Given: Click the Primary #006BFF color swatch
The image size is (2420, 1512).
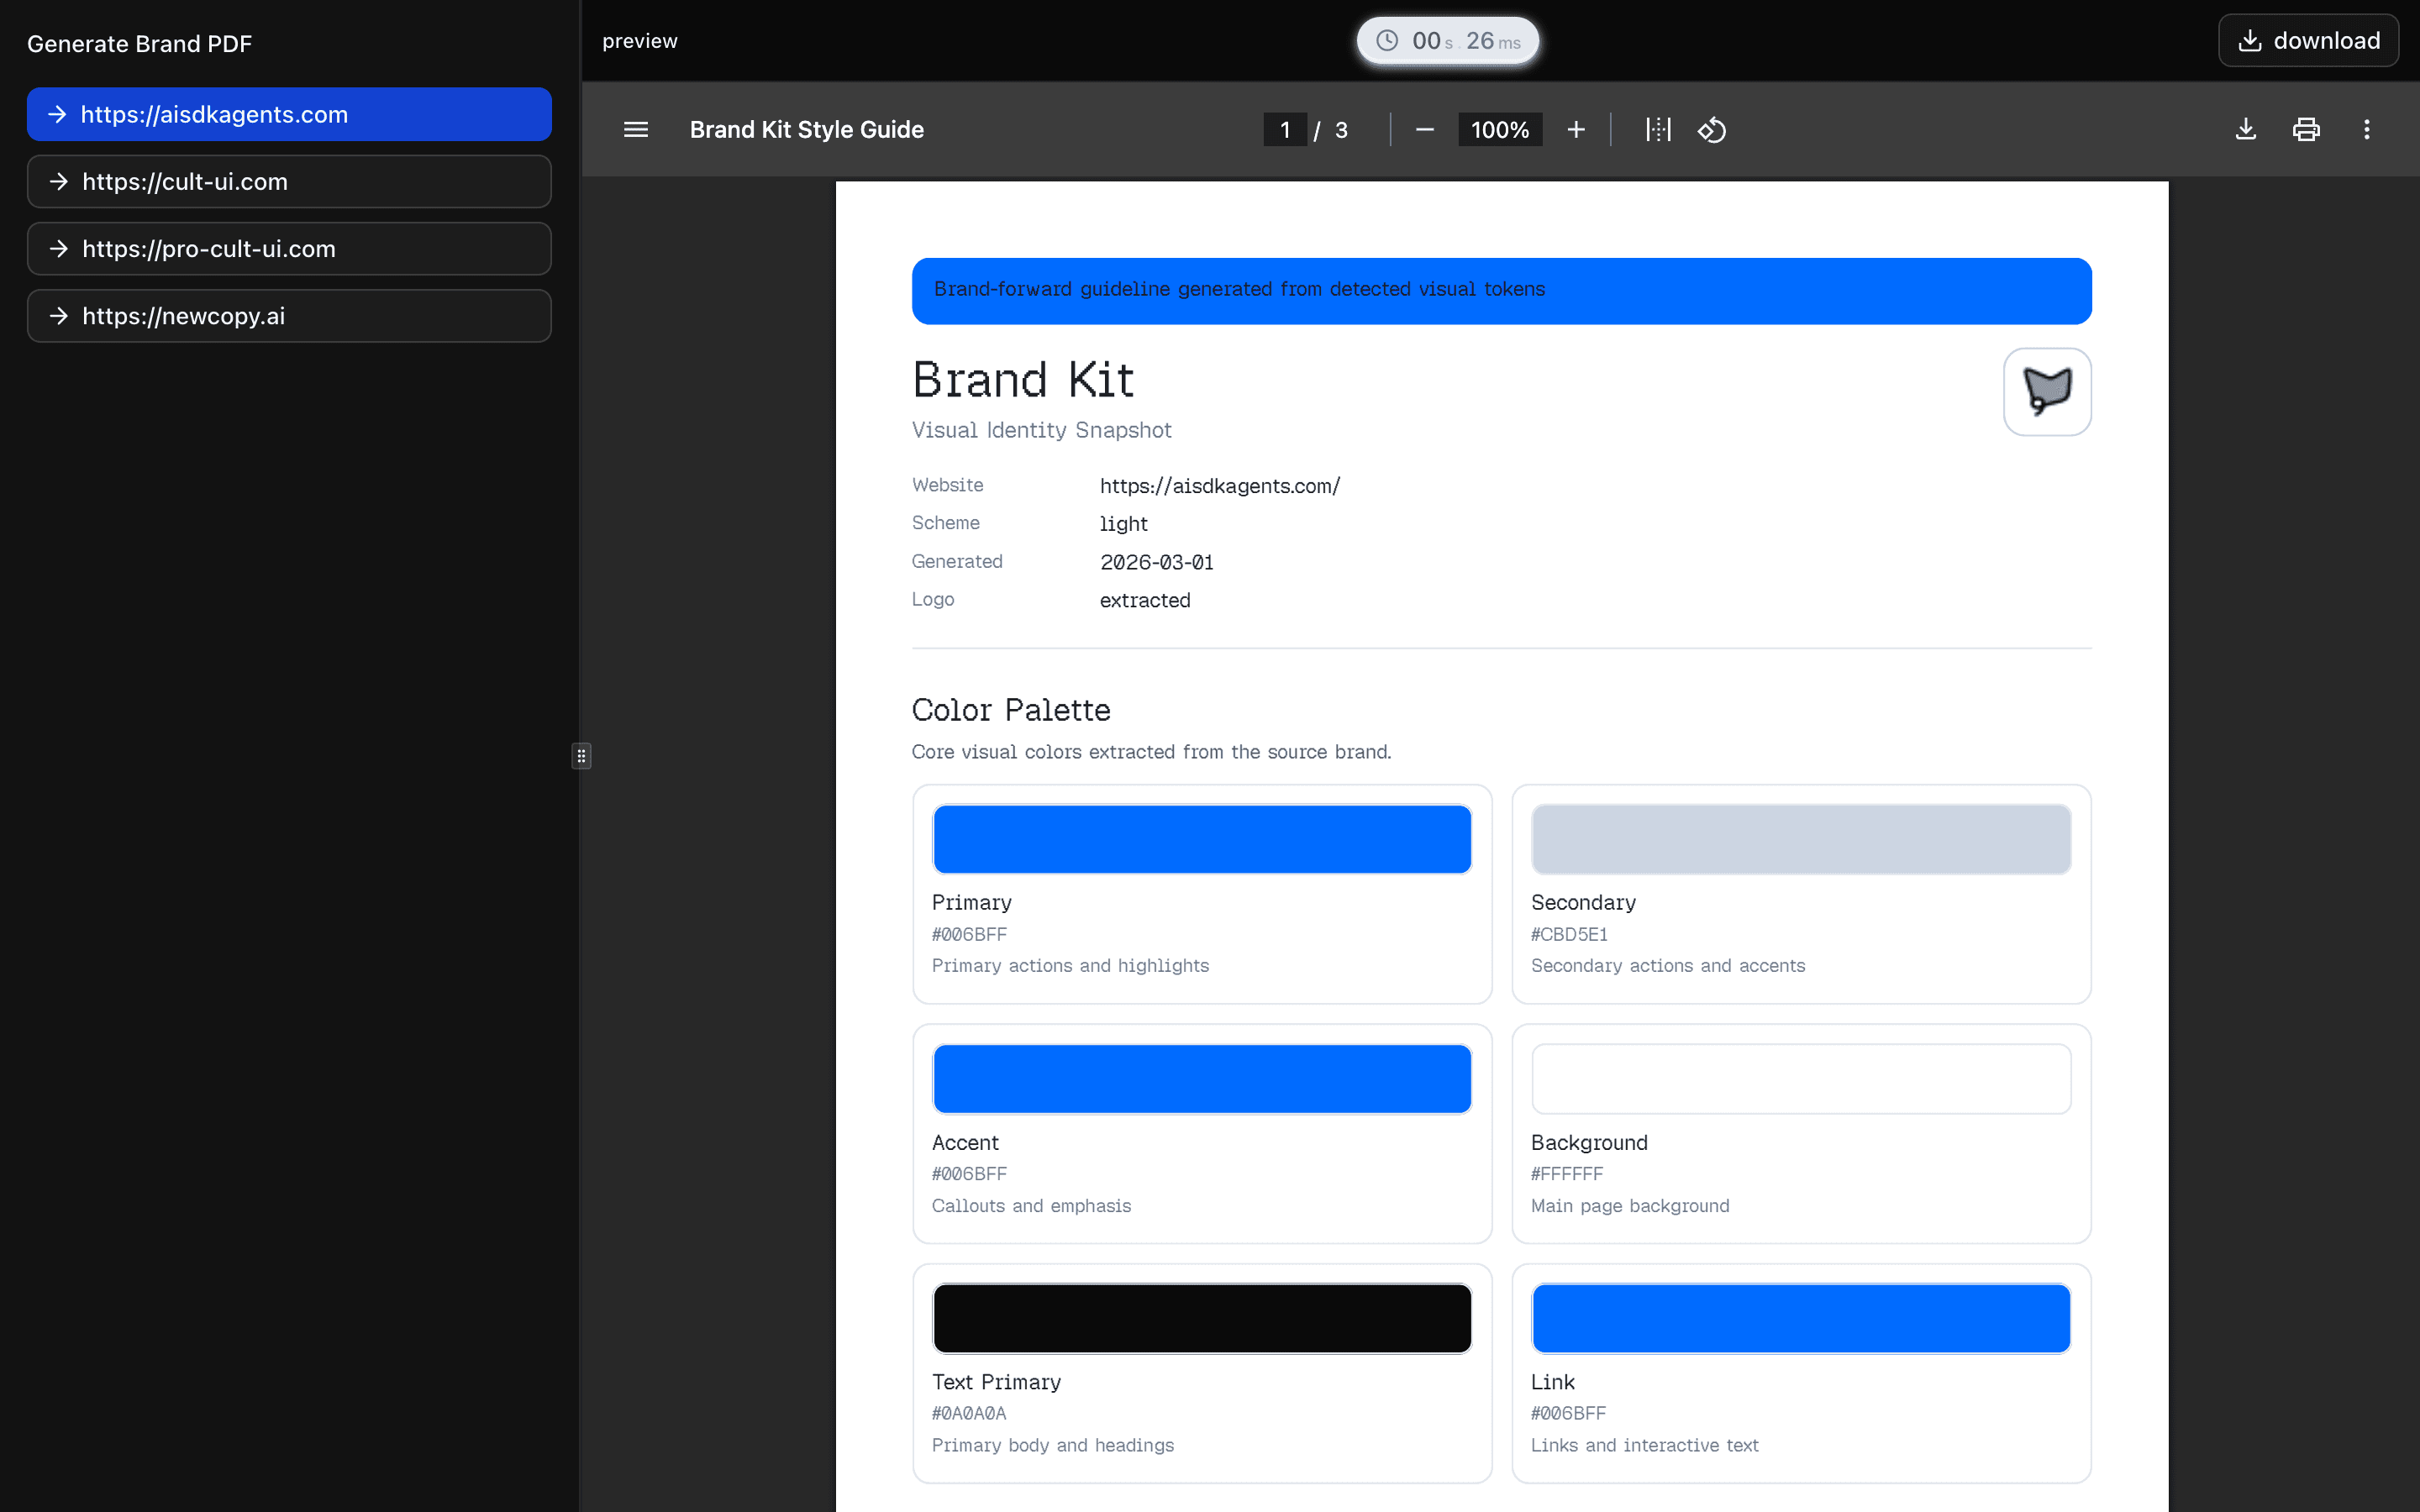Looking at the screenshot, I should (1202, 839).
